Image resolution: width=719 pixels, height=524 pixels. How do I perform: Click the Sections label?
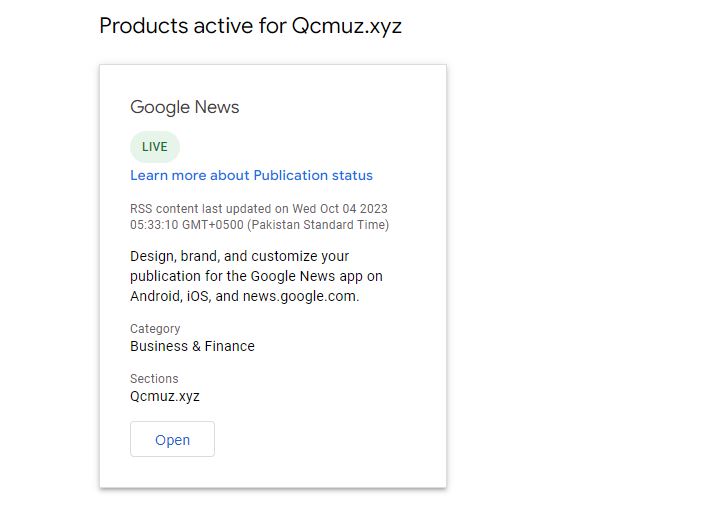point(154,379)
